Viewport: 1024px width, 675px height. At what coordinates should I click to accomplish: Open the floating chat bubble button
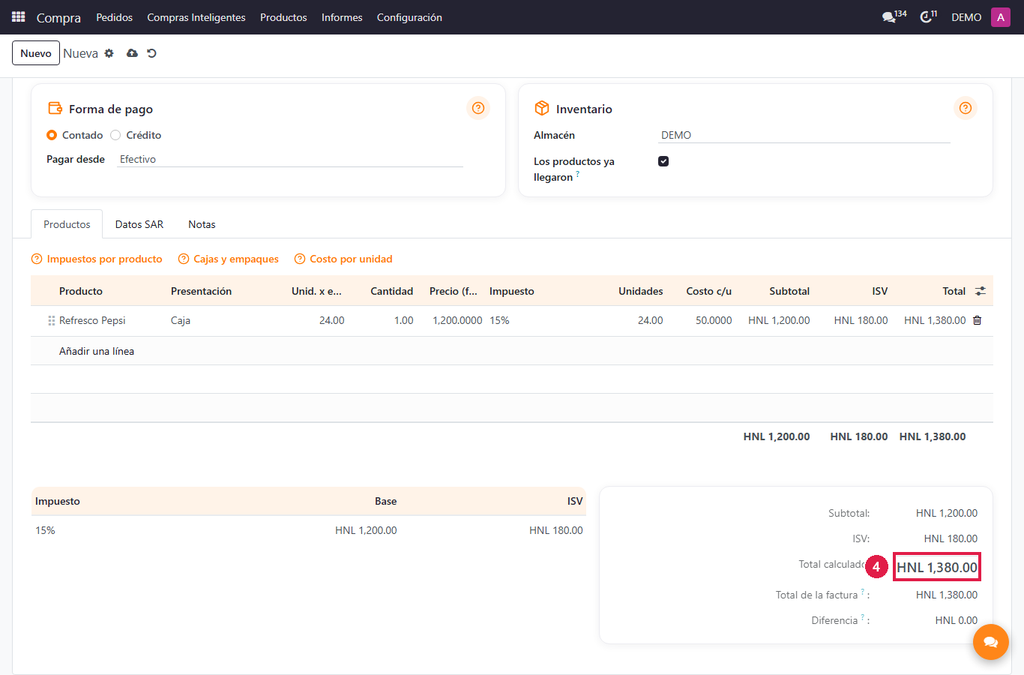(990, 642)
